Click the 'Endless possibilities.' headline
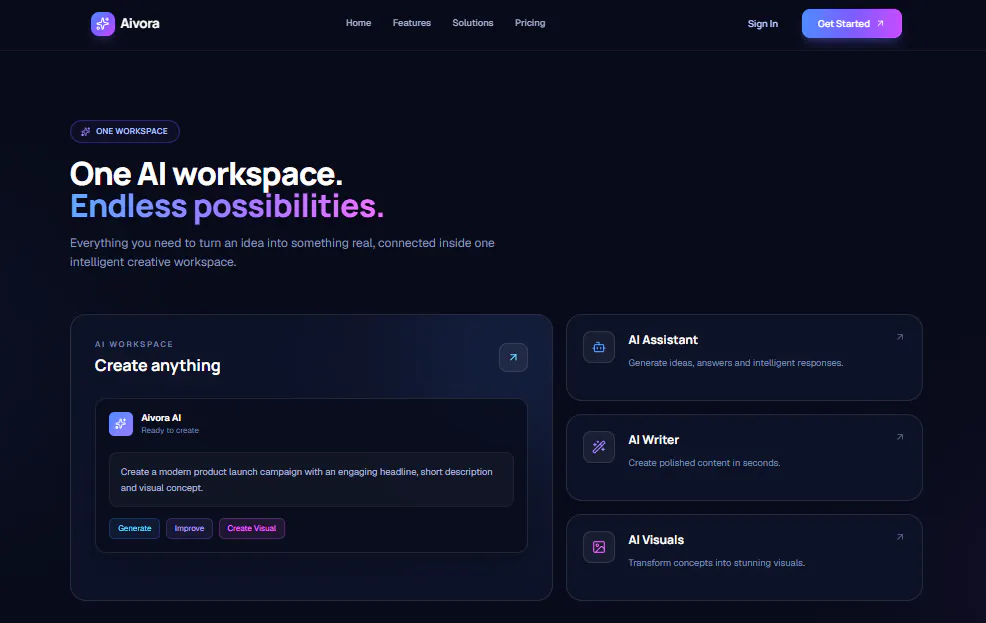 (x=226, y=206)
